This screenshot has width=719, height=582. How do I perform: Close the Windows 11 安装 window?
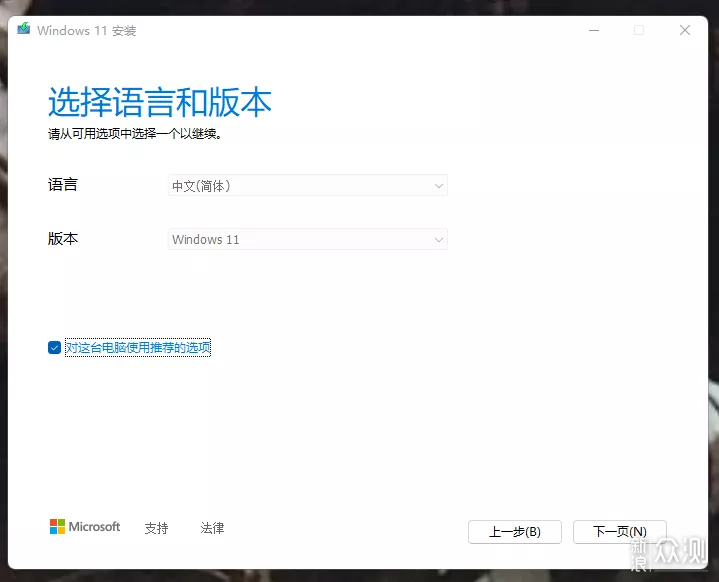point(685,30)
